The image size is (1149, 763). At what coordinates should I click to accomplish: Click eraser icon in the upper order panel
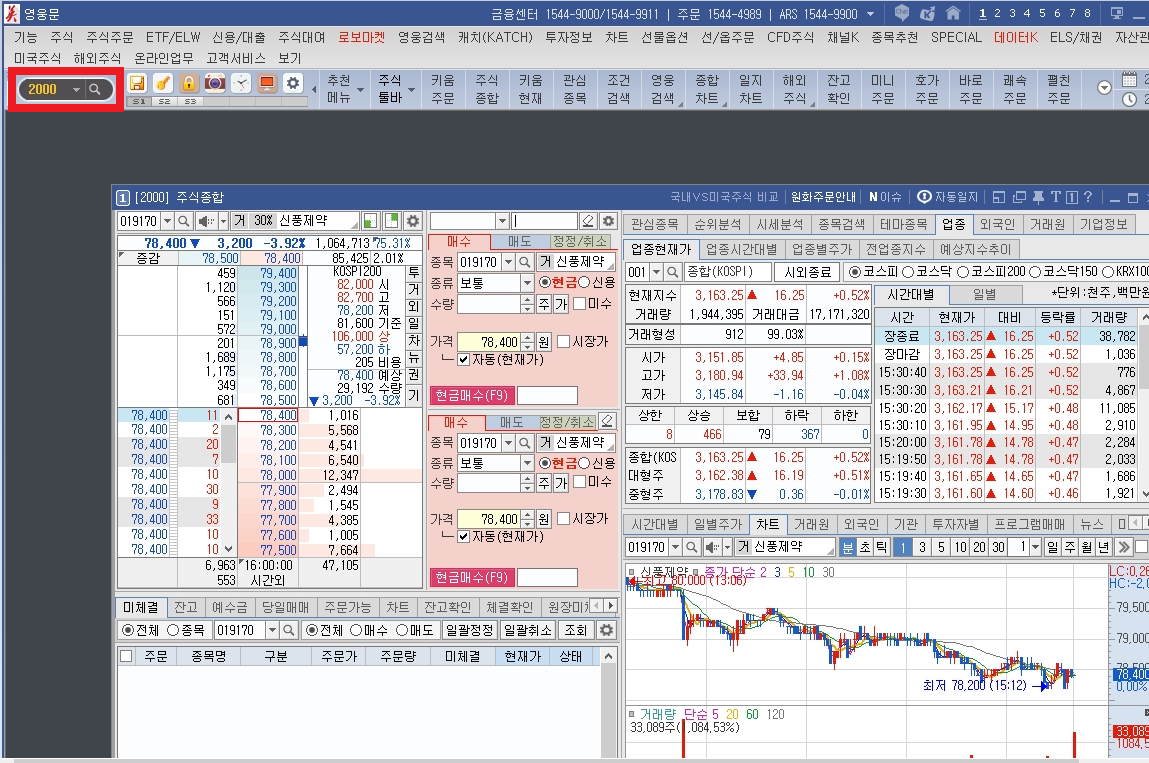point(588,221)
